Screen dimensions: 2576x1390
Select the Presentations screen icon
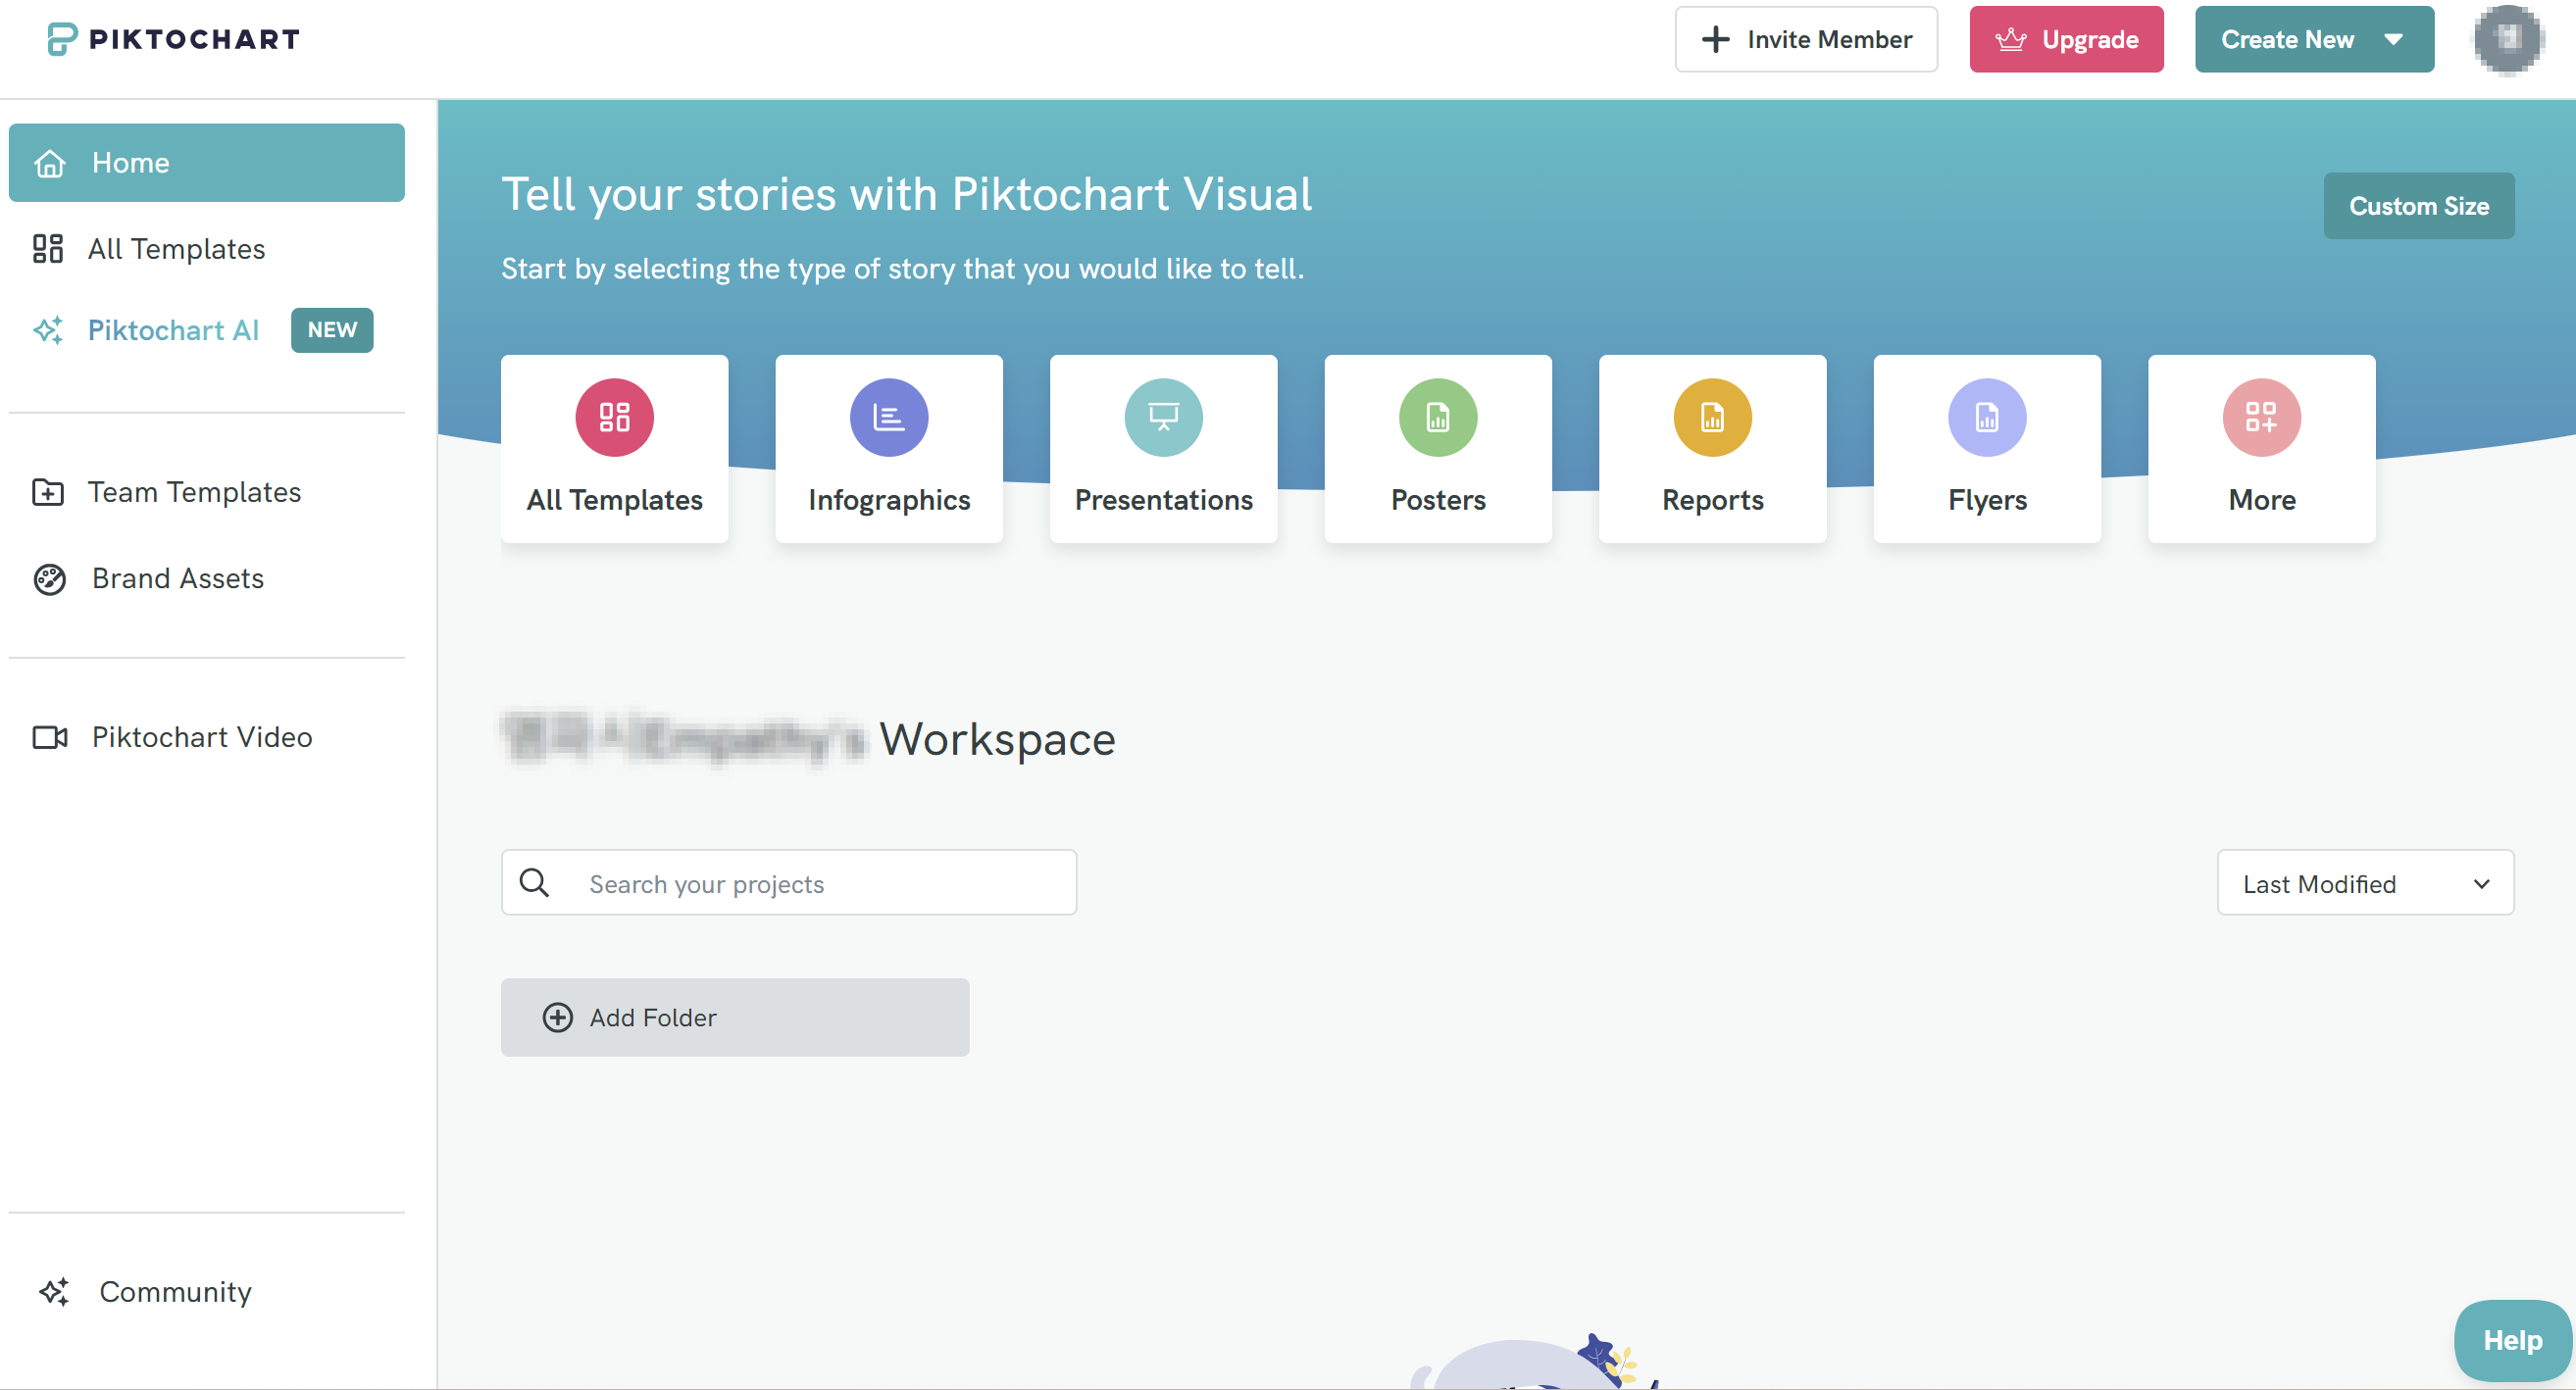pos(1163,417)
